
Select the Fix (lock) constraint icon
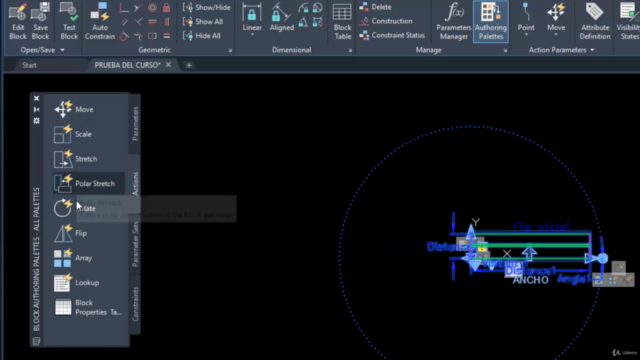(167, 8)
